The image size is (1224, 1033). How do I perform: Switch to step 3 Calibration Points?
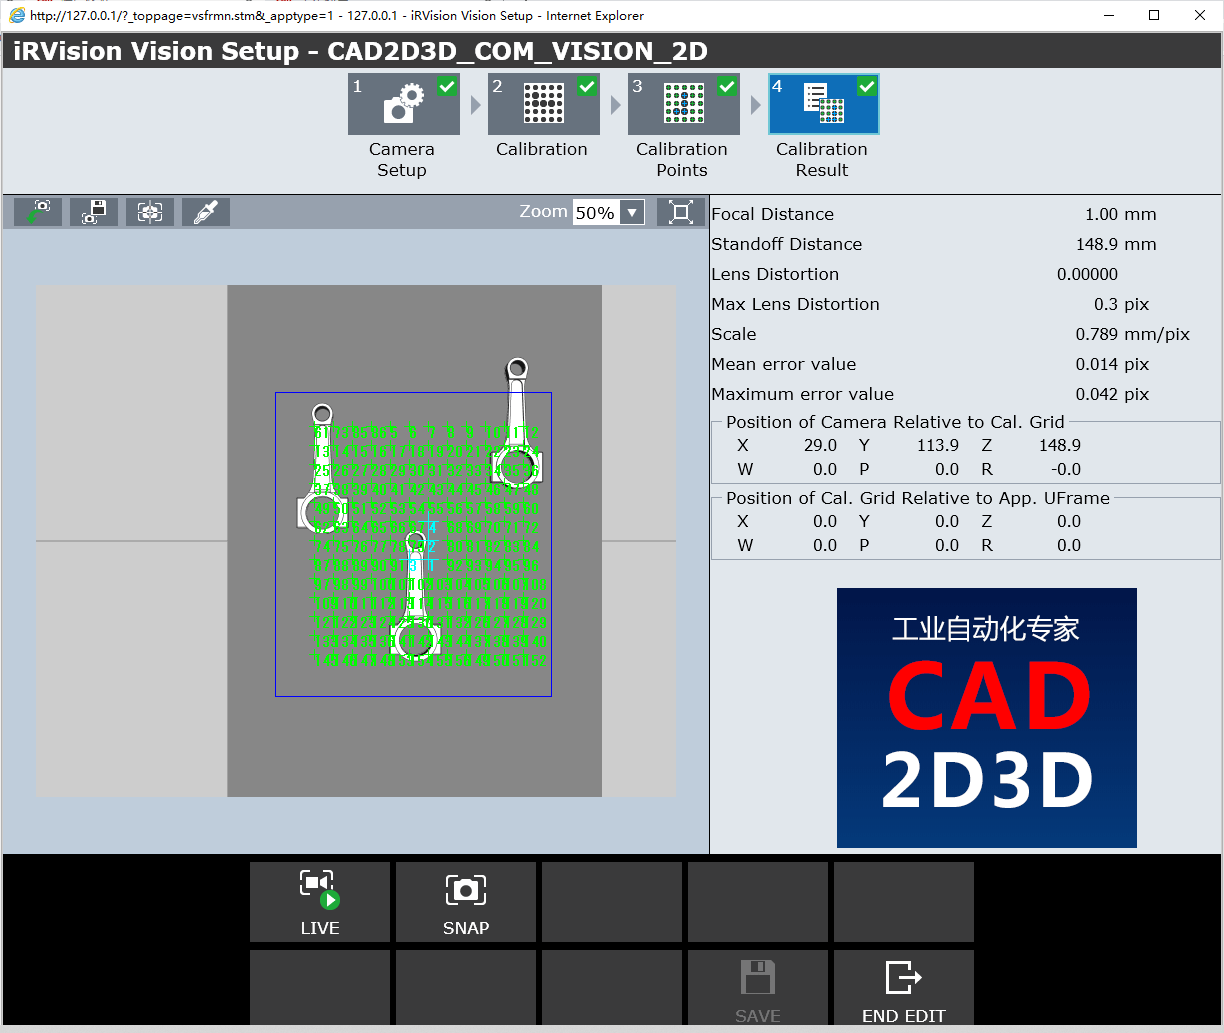pyautogui.click(x=684, y=104)
